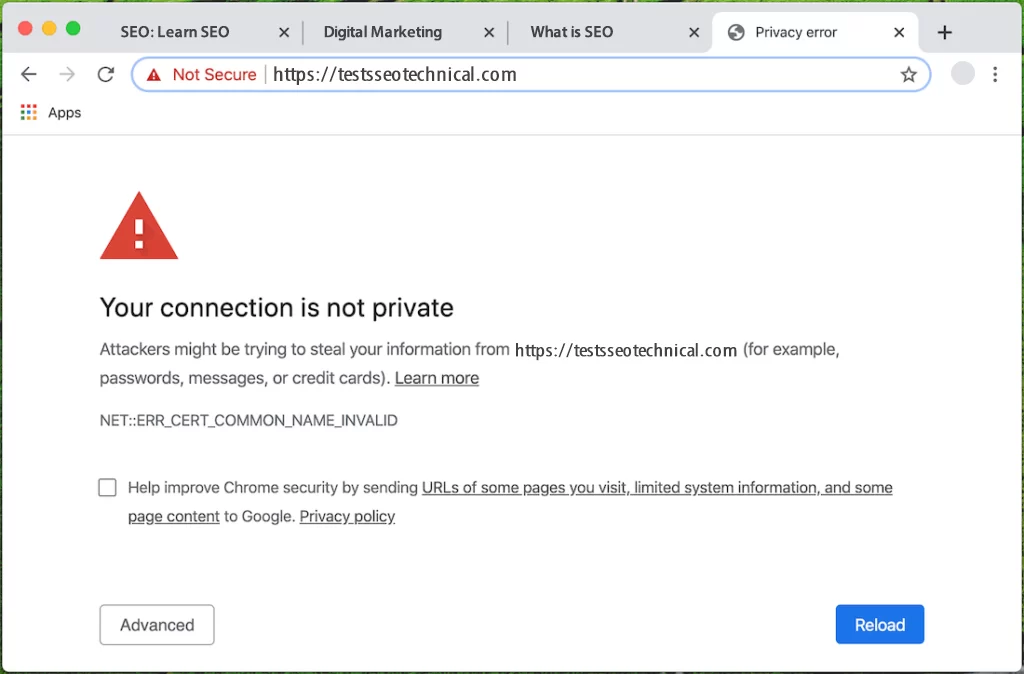Switch to the SEO: Learn SEO tab

click(x=174, y=32)
